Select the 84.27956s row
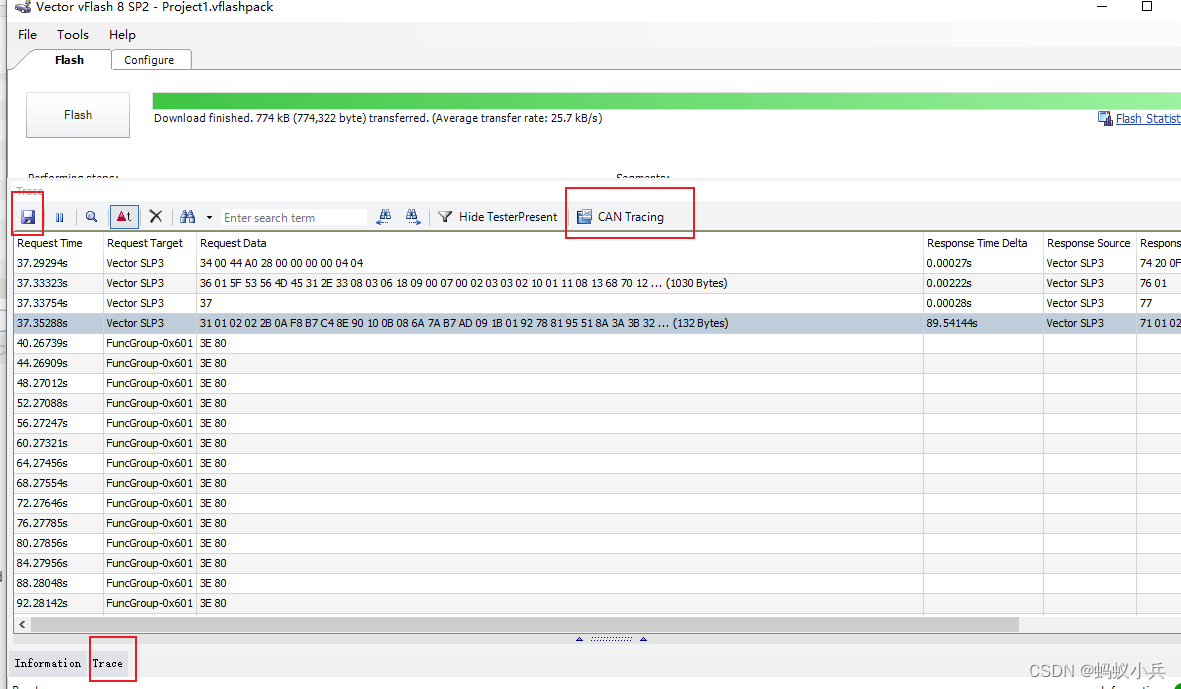 tap(597, 563)
